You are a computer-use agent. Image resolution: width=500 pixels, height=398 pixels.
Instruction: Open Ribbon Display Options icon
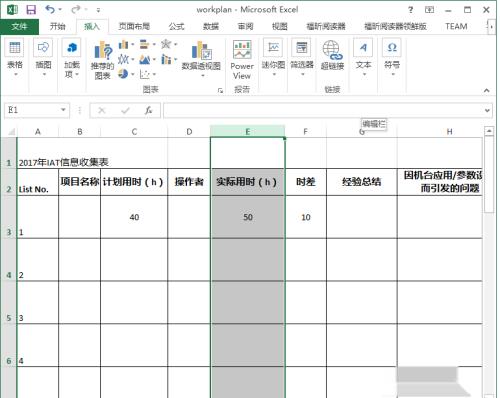click(429, 10)
